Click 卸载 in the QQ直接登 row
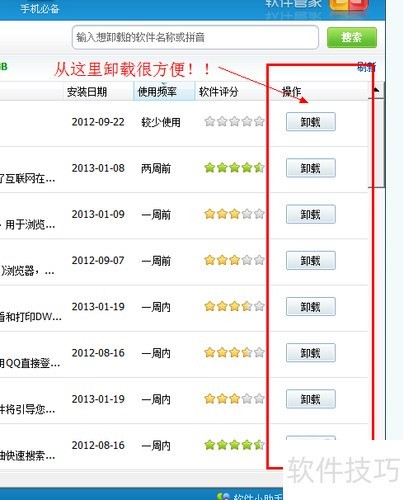Image resolution: width=404 pixels, height=500 pixels. point(311,353)
